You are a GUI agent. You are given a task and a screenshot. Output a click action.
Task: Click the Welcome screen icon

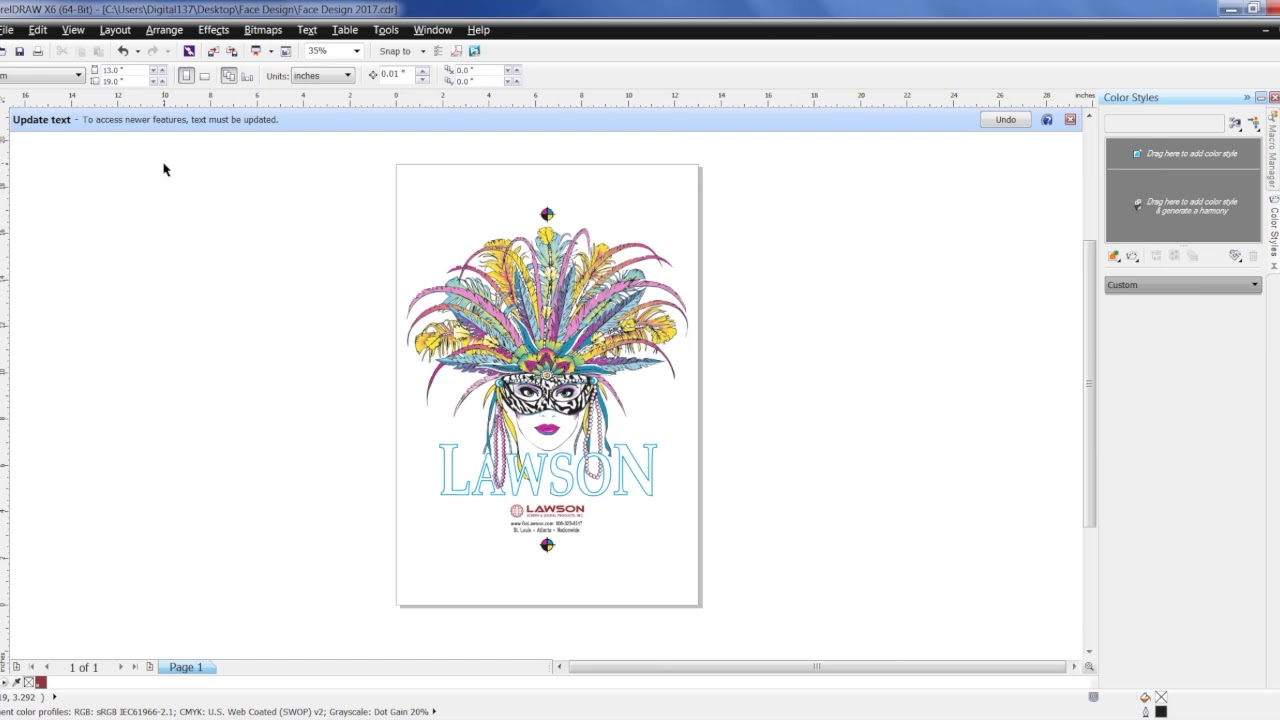286,51
